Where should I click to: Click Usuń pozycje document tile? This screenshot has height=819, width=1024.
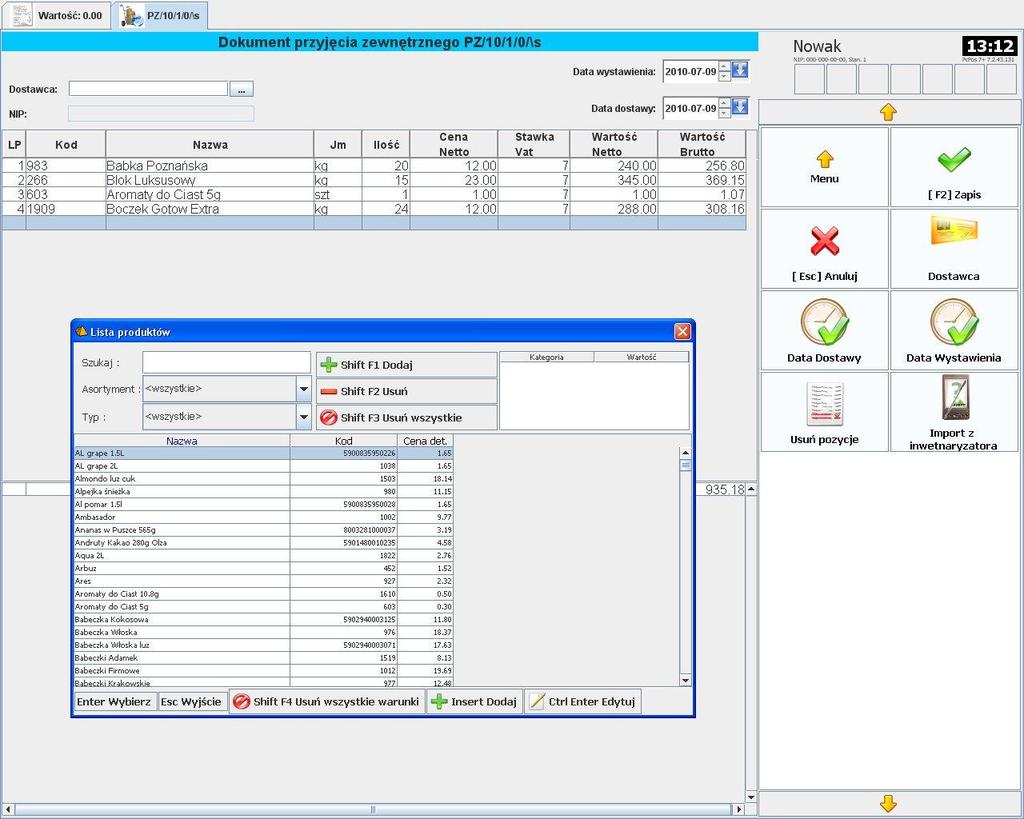tap(824, 412)
